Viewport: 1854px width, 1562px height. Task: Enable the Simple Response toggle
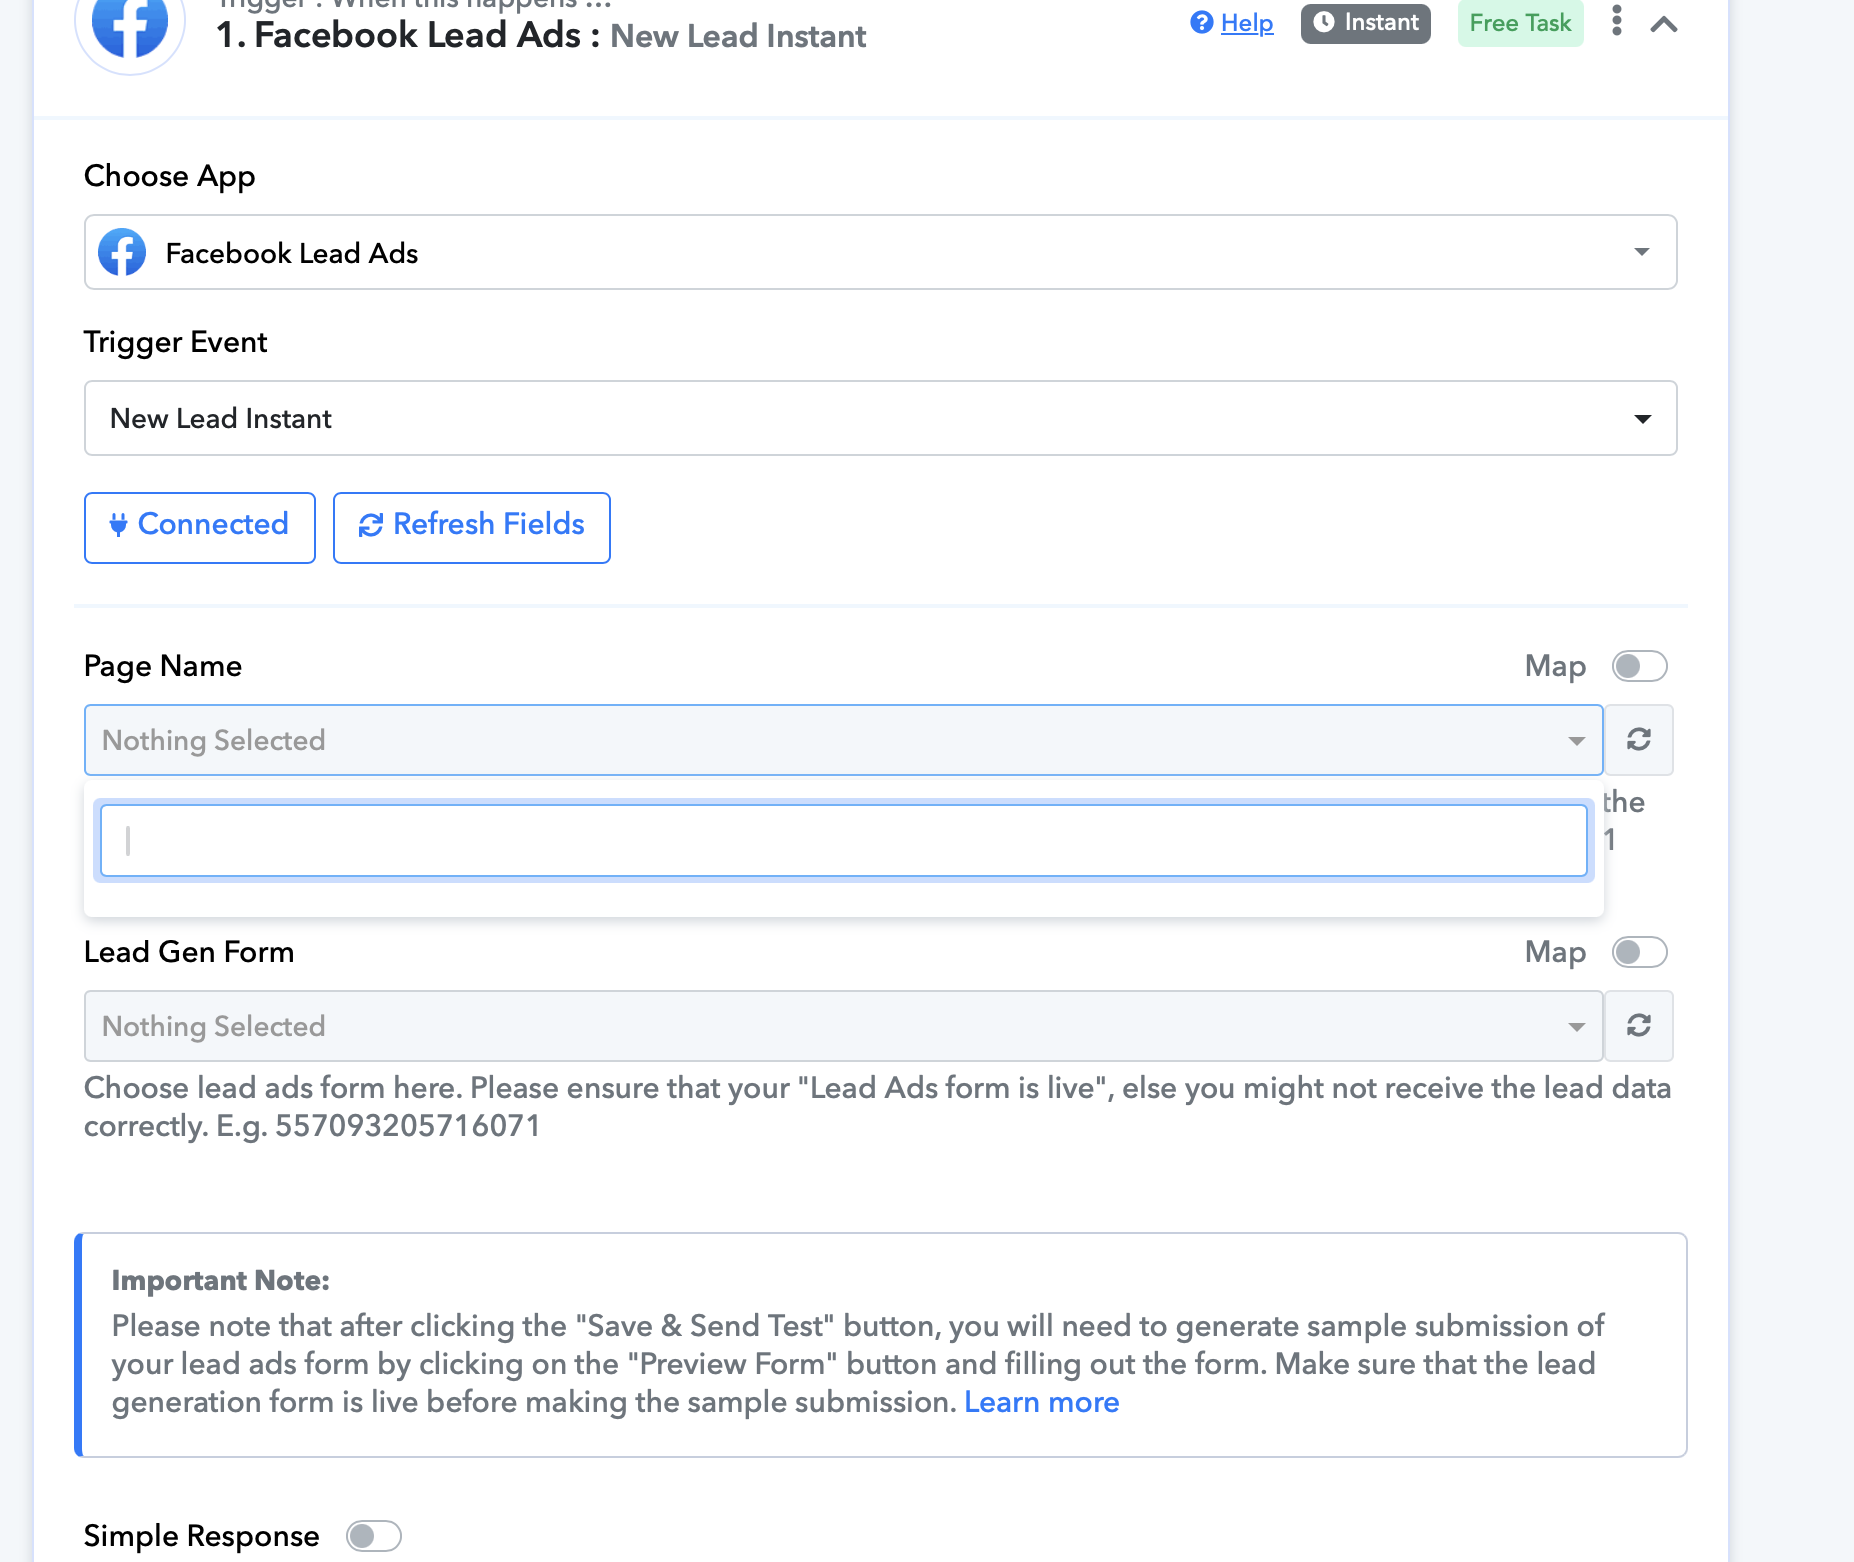(374, 1536)
